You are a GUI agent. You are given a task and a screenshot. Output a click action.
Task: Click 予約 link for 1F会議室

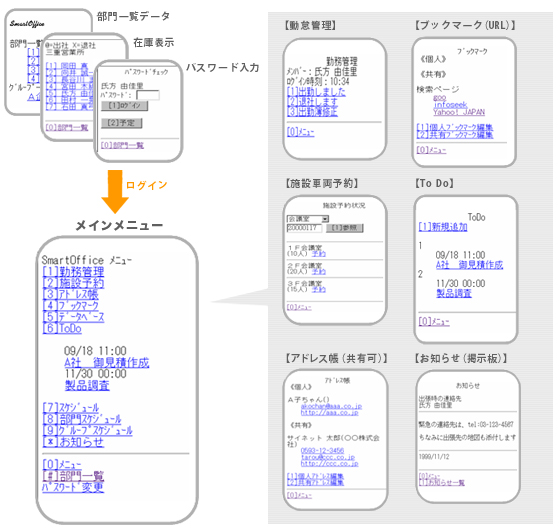[319, 254]
